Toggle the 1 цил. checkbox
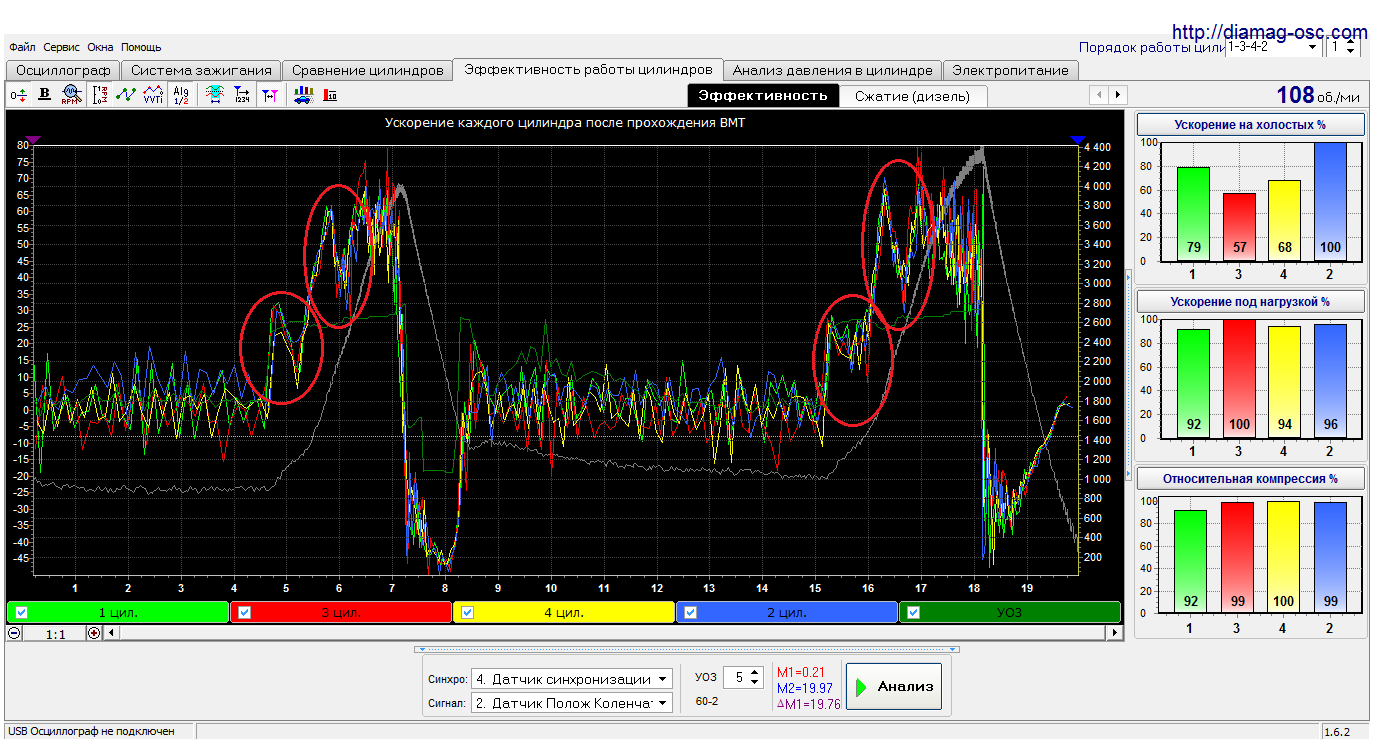This screenshot has width=1382, height=744. pyautogui.click(x=21, y=613)
